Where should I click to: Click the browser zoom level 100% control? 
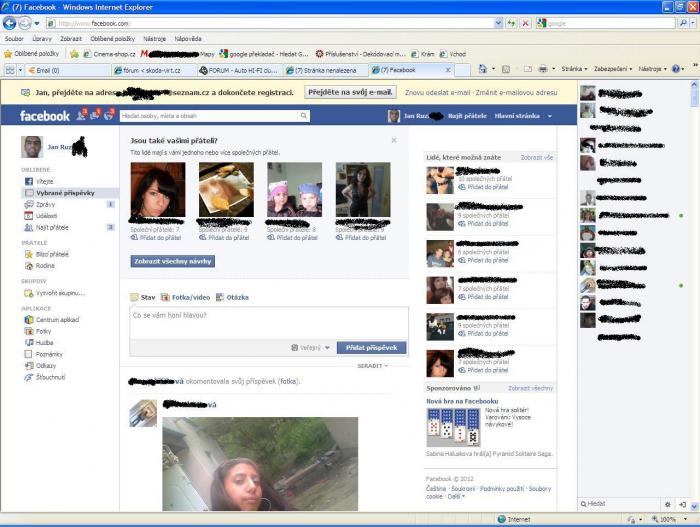(666, 519)
